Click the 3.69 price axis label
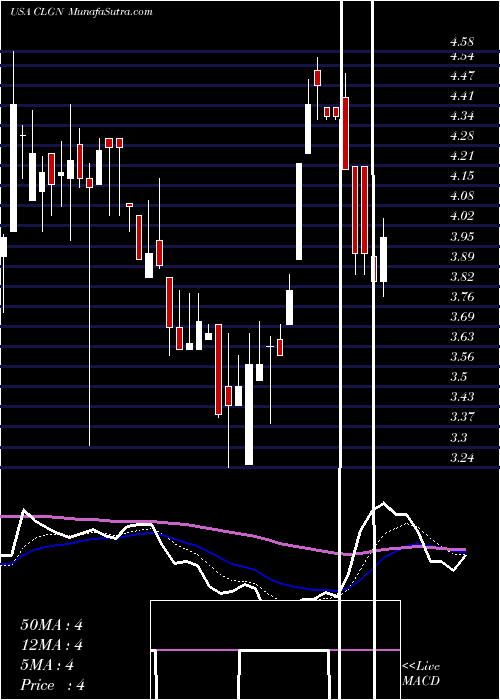 coord(462,317)
